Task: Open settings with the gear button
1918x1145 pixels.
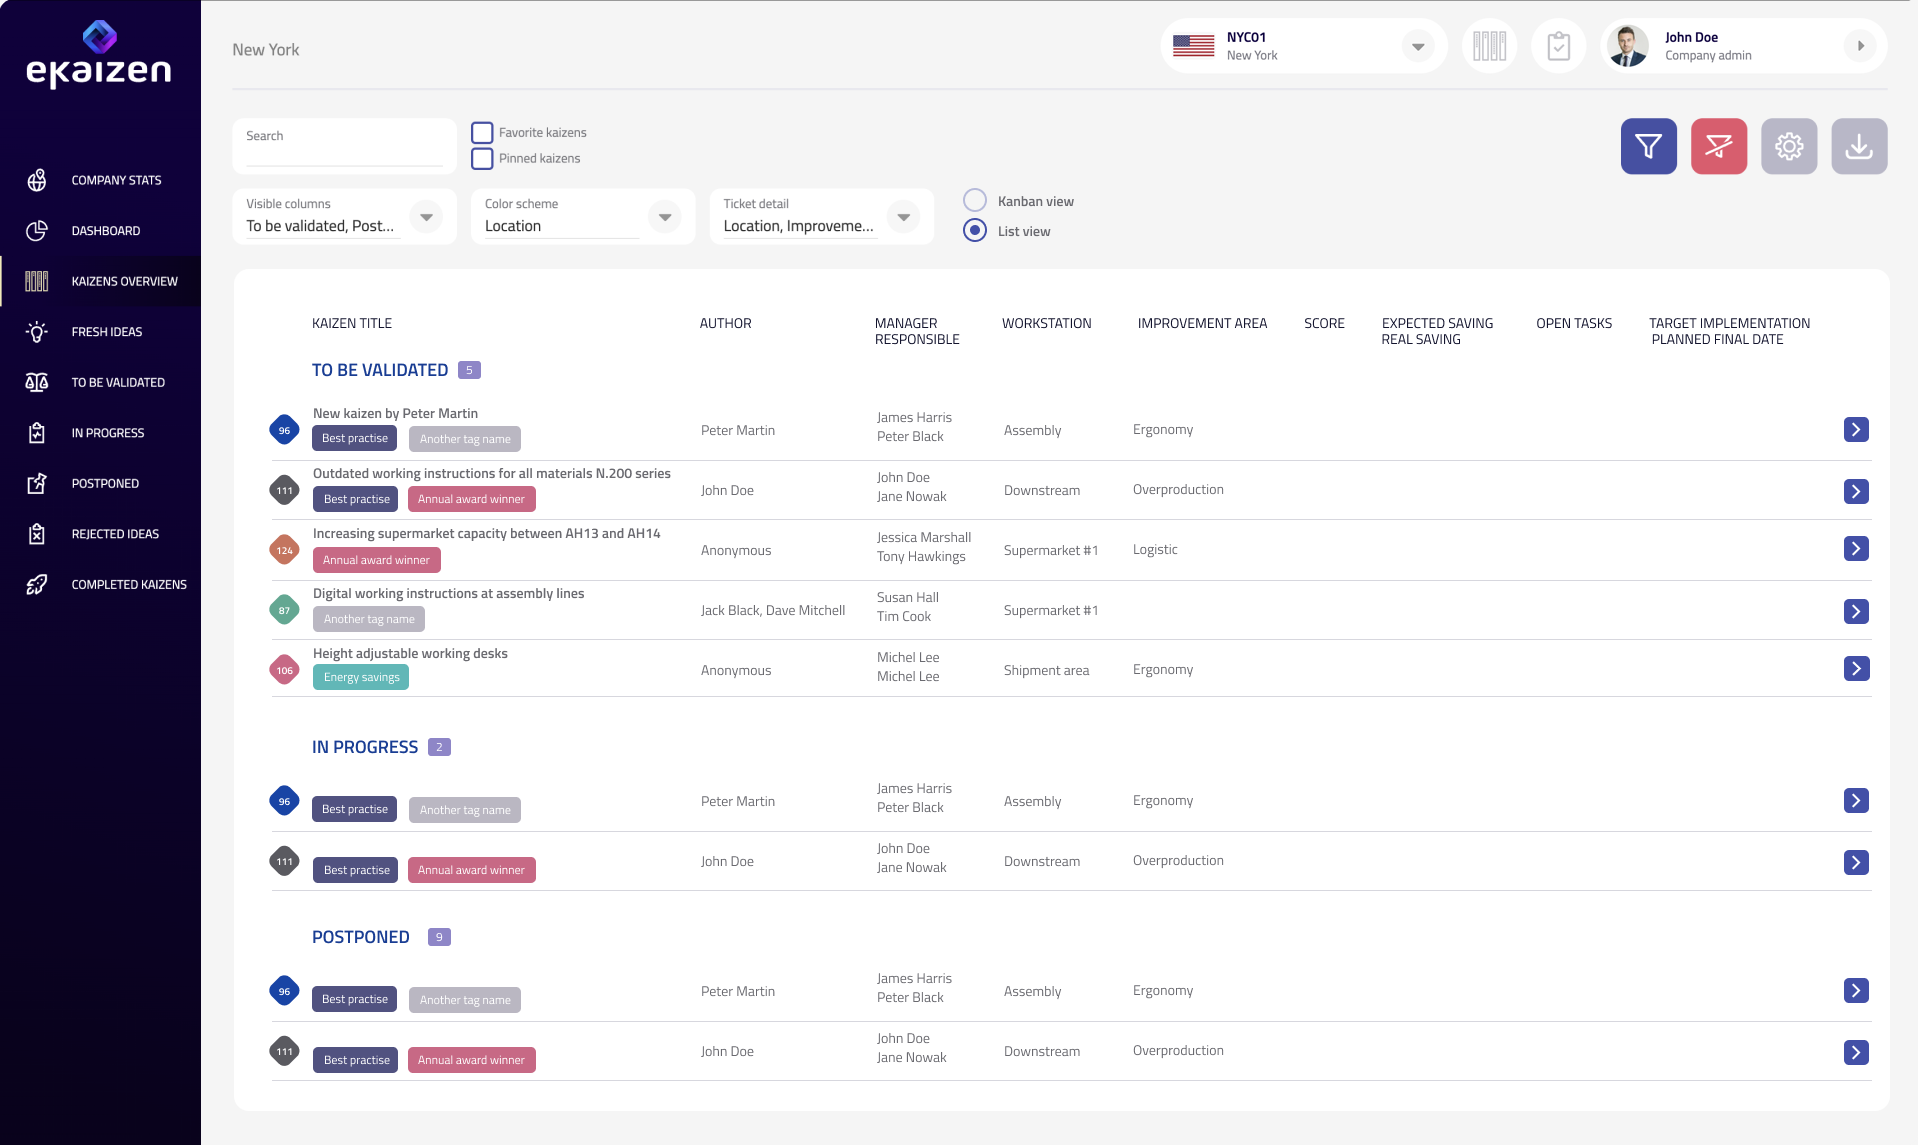Action: tap(1788, 147)
